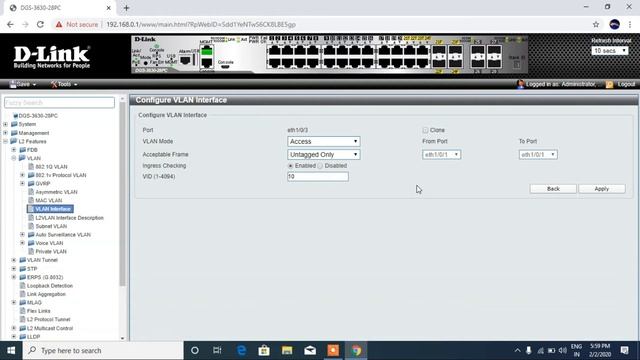Viewport: 640px width, 360px height.
Task: Open the Subnet VLAN page
Action: coord(51,226)
